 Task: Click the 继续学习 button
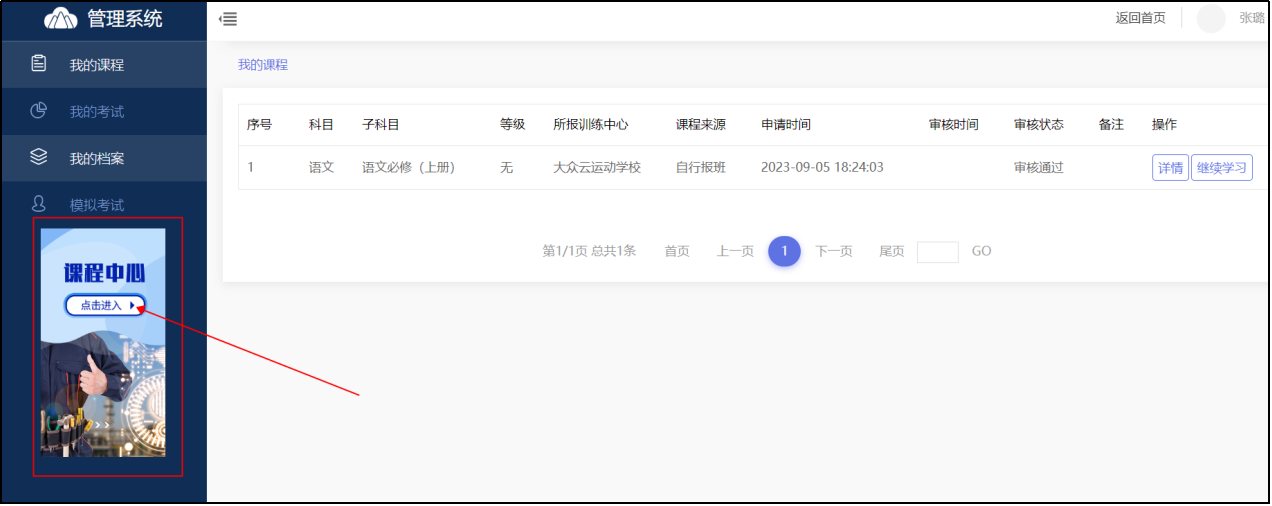[x=1222, y=168]
